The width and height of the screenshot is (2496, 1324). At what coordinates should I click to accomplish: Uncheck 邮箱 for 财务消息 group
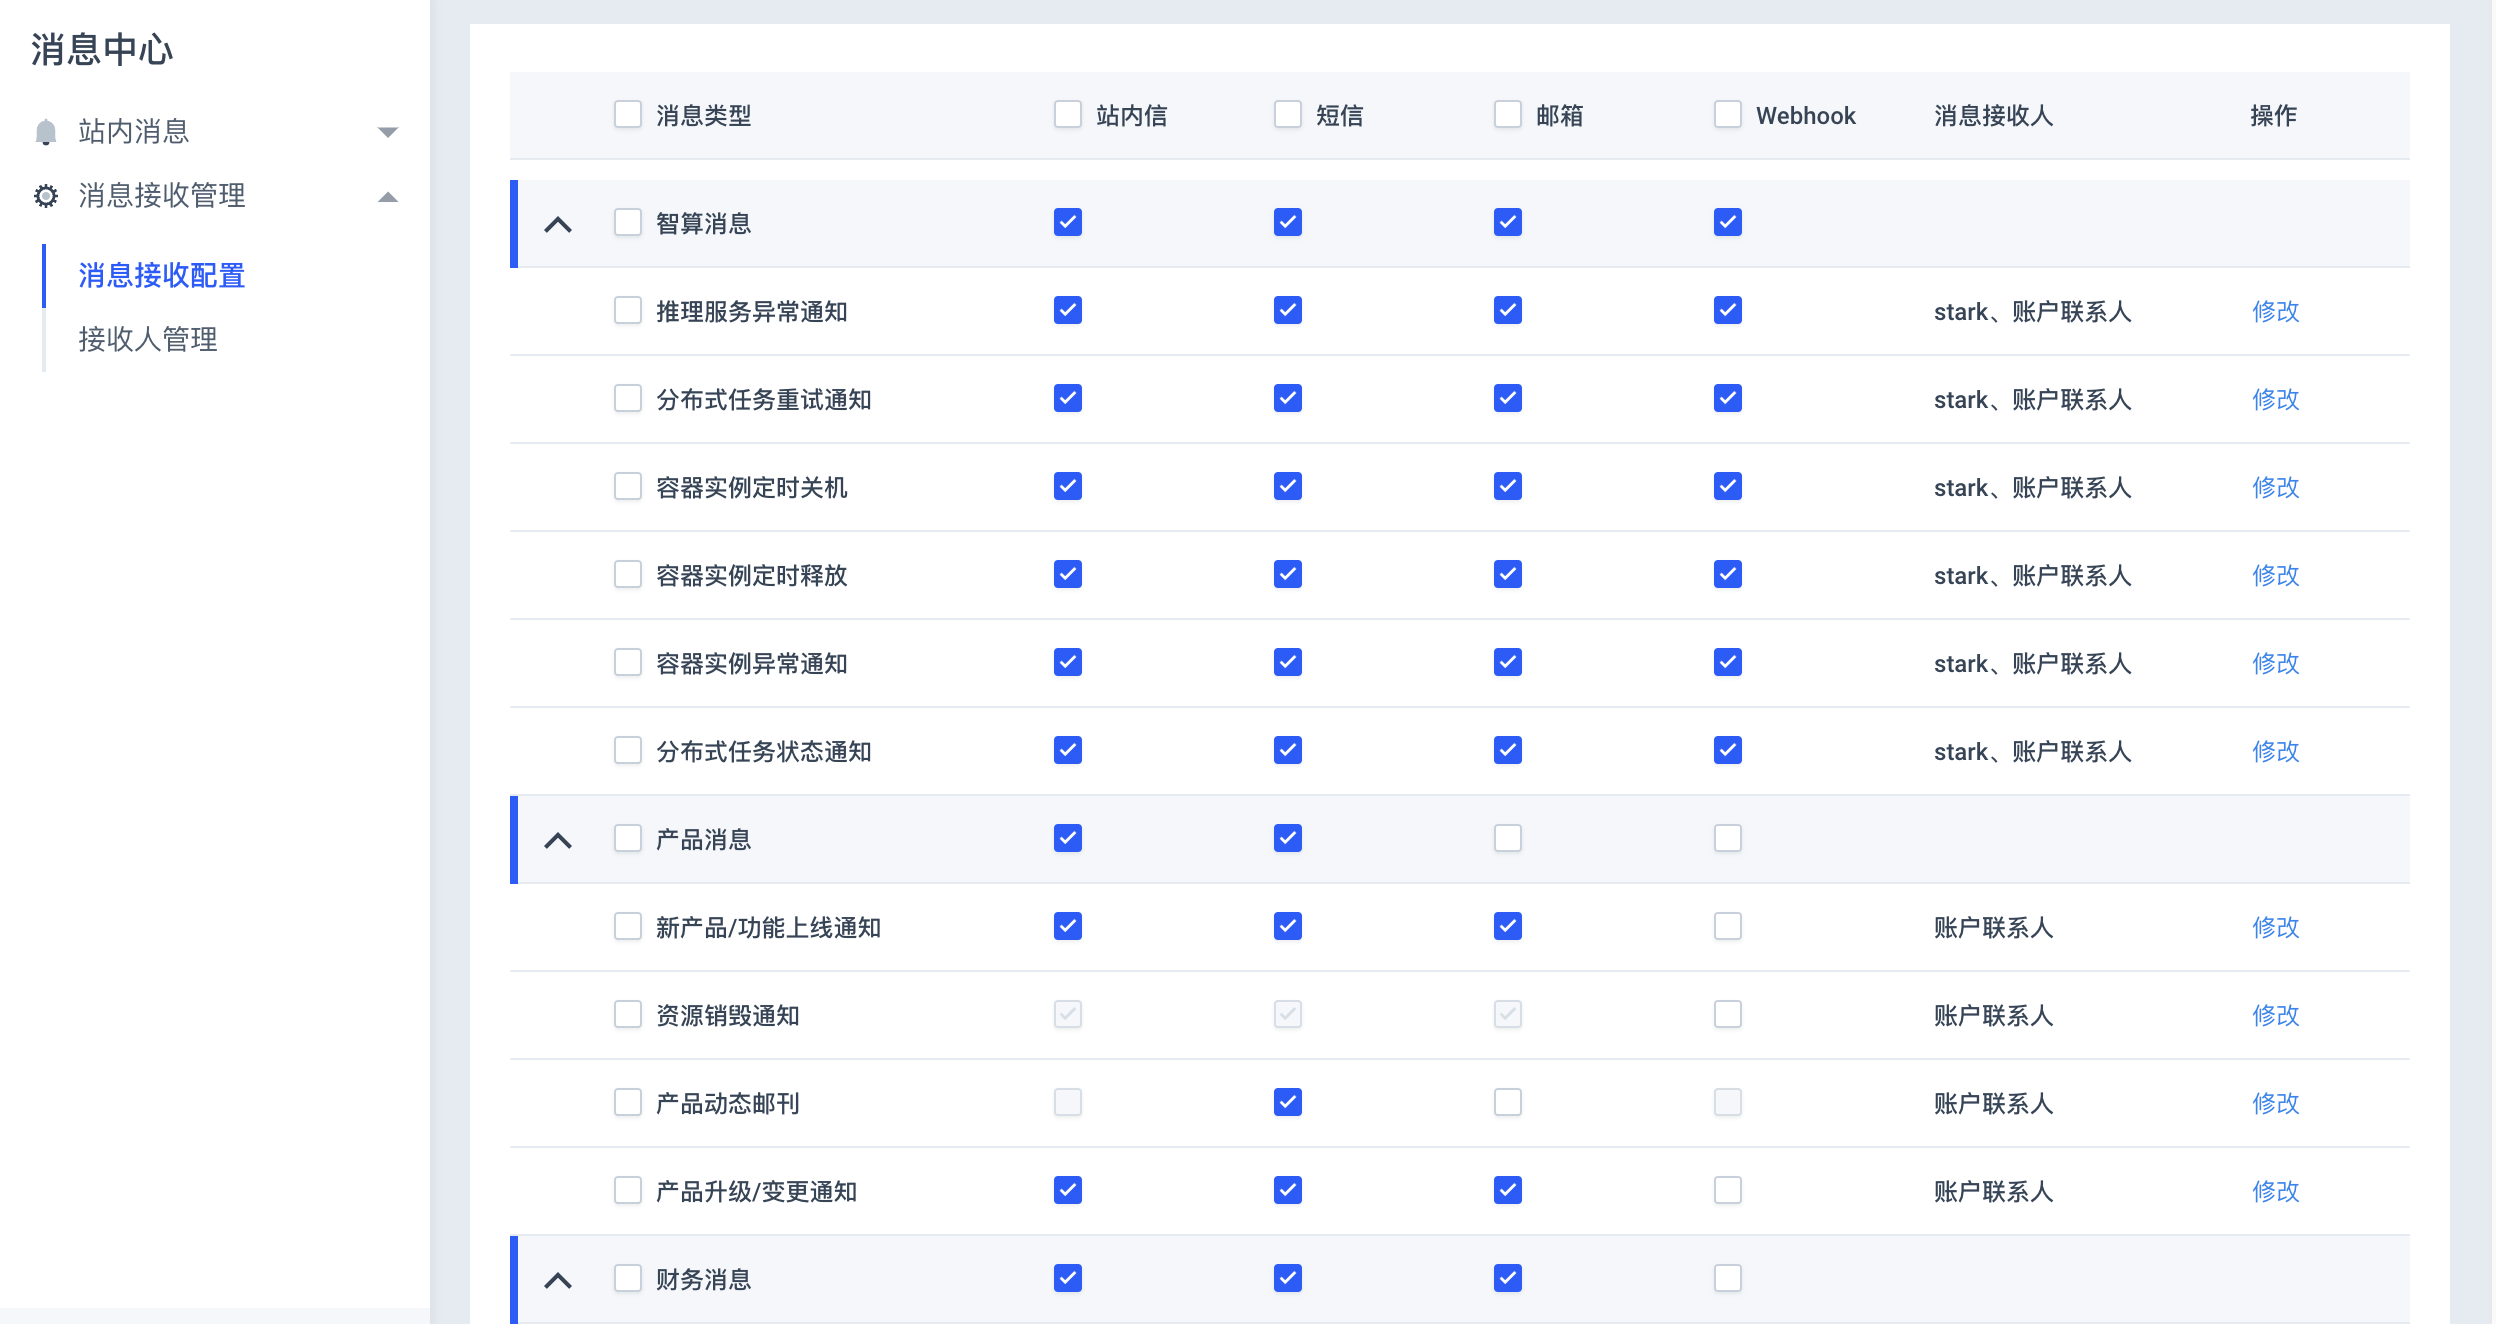1508,1278
